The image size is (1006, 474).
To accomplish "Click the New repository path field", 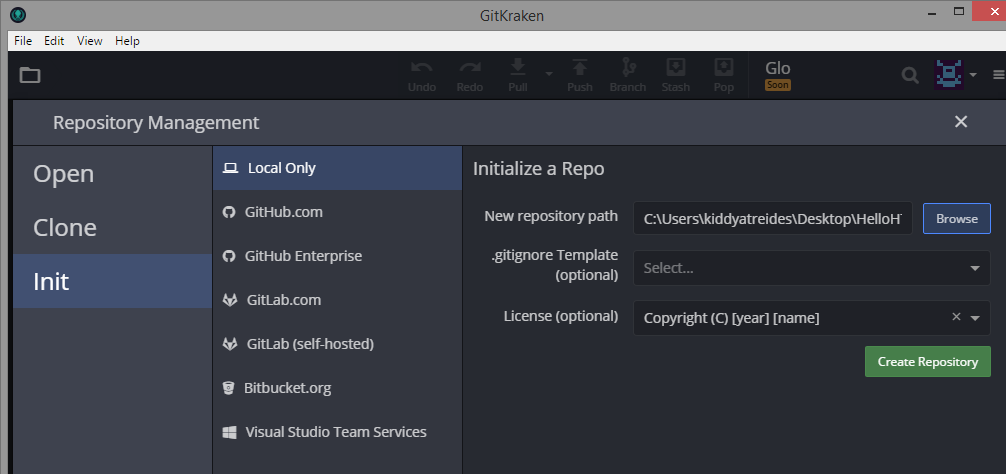I will pyautogui.click(x=772, y=218).
